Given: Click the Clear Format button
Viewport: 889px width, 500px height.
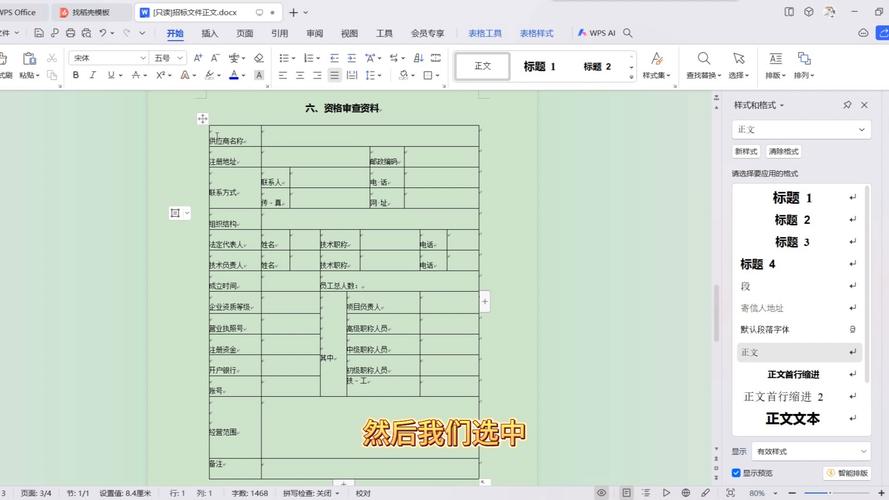Looking at the screenshot, I should (x=784, y=151).
